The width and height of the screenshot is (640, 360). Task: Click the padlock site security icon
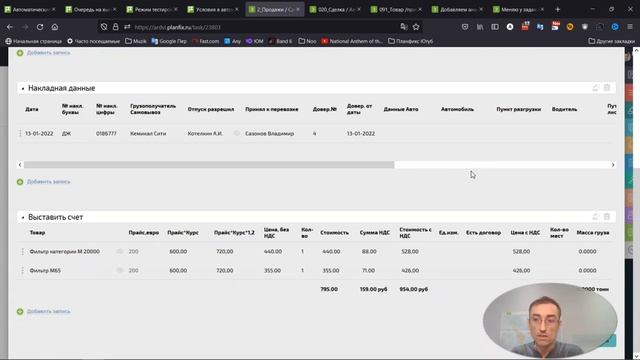[x=116, y=27]
